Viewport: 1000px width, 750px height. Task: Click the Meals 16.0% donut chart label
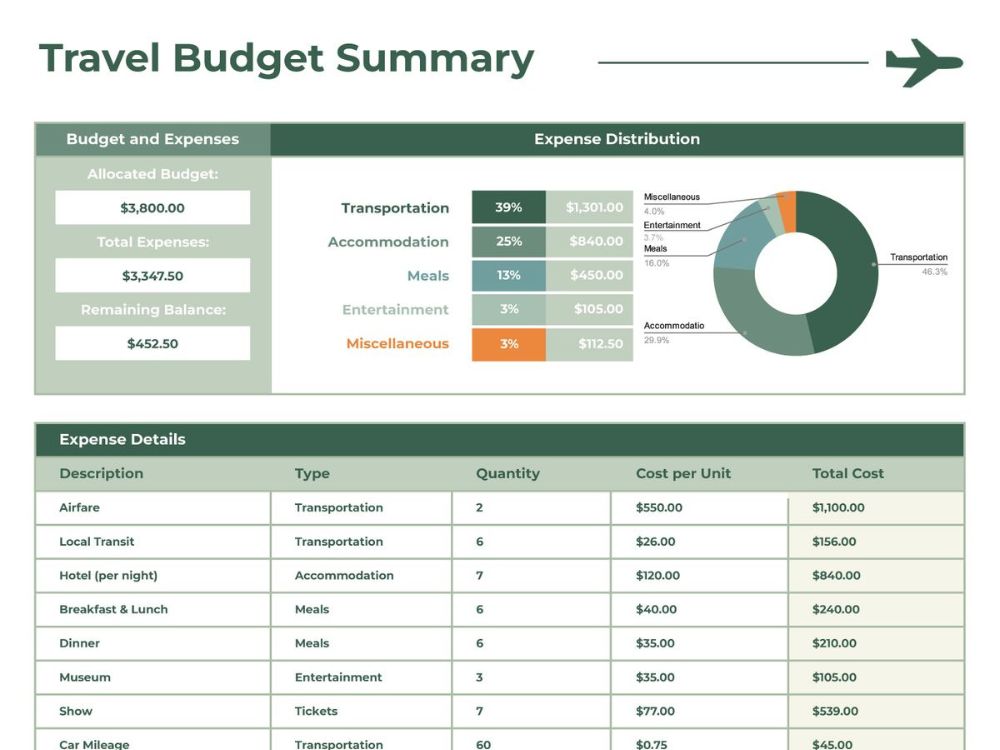coord(656,255)
